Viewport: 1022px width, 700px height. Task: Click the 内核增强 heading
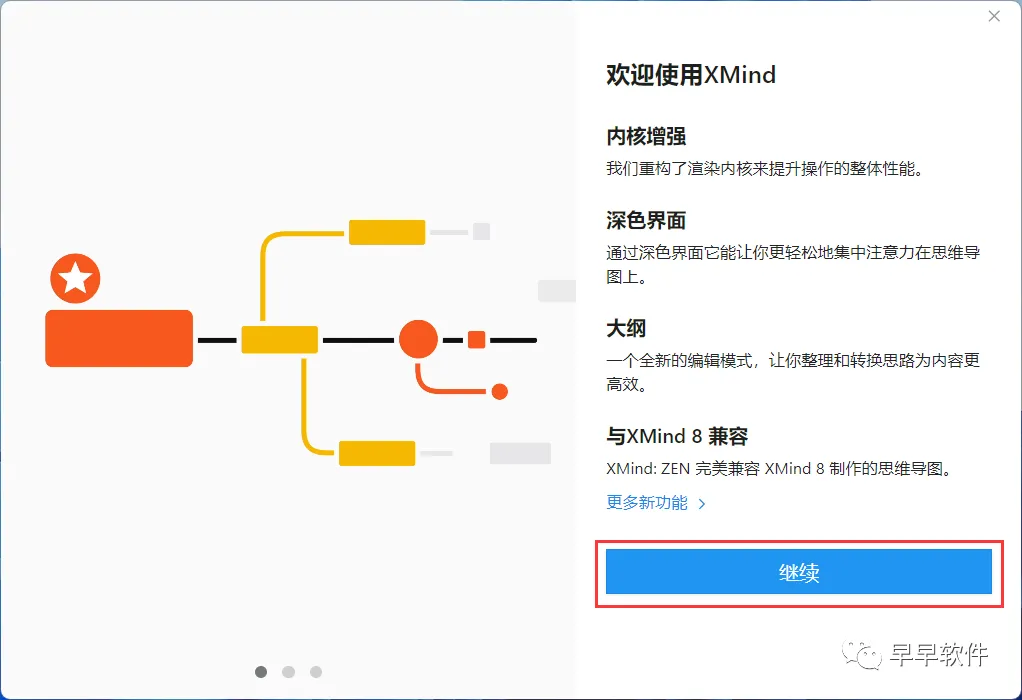coord(646,136)
